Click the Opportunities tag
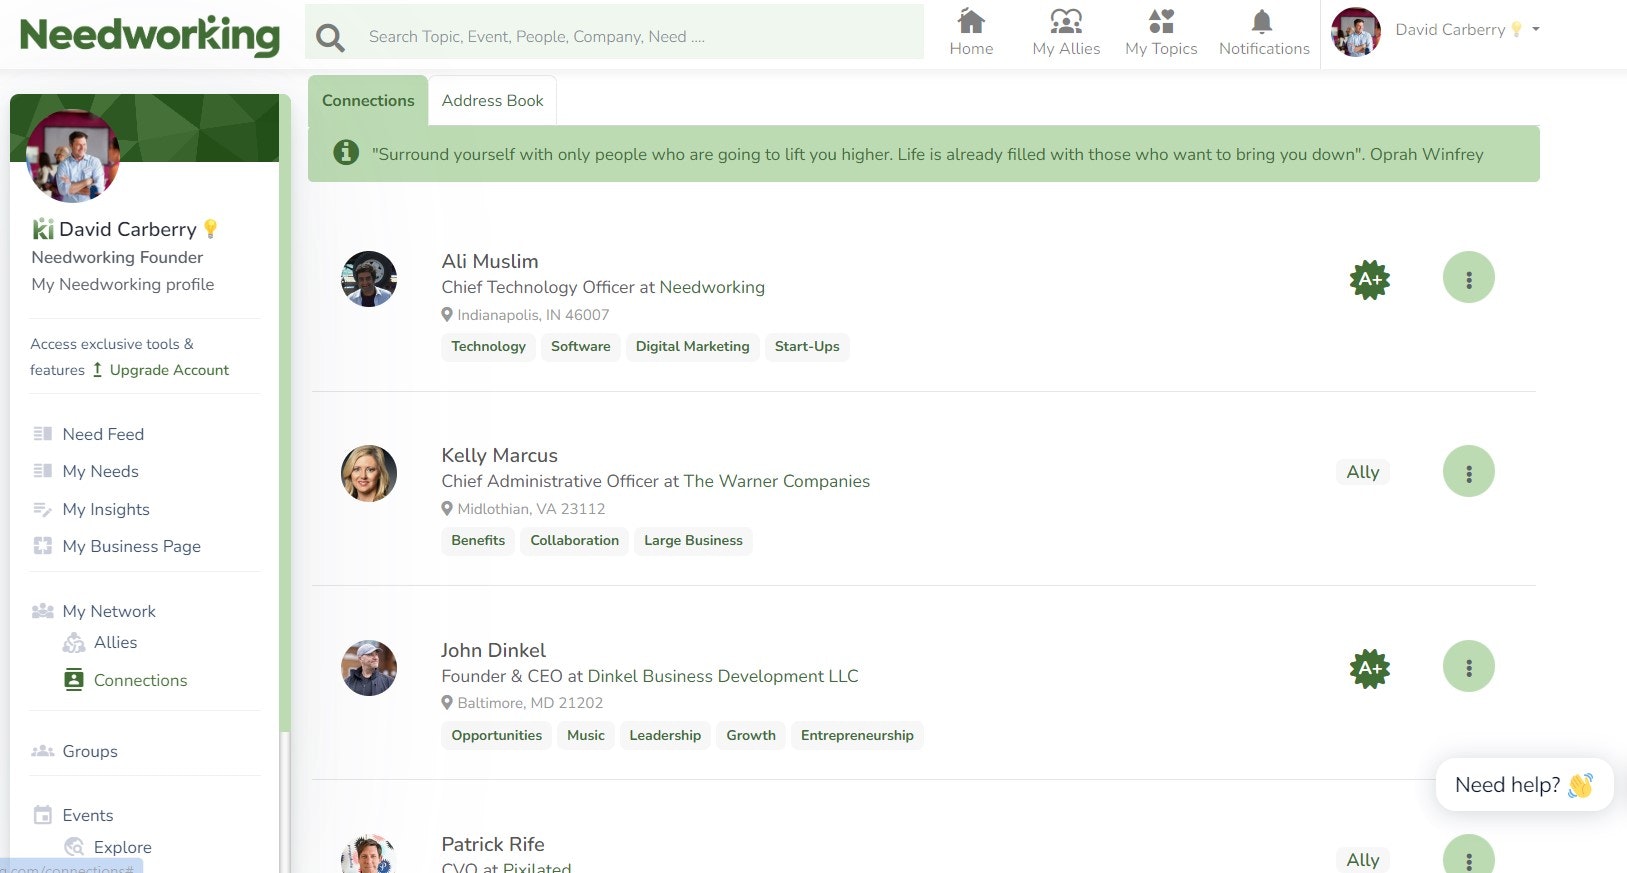The height and width of the screenshot is (873, 1627). pos(496,736)
